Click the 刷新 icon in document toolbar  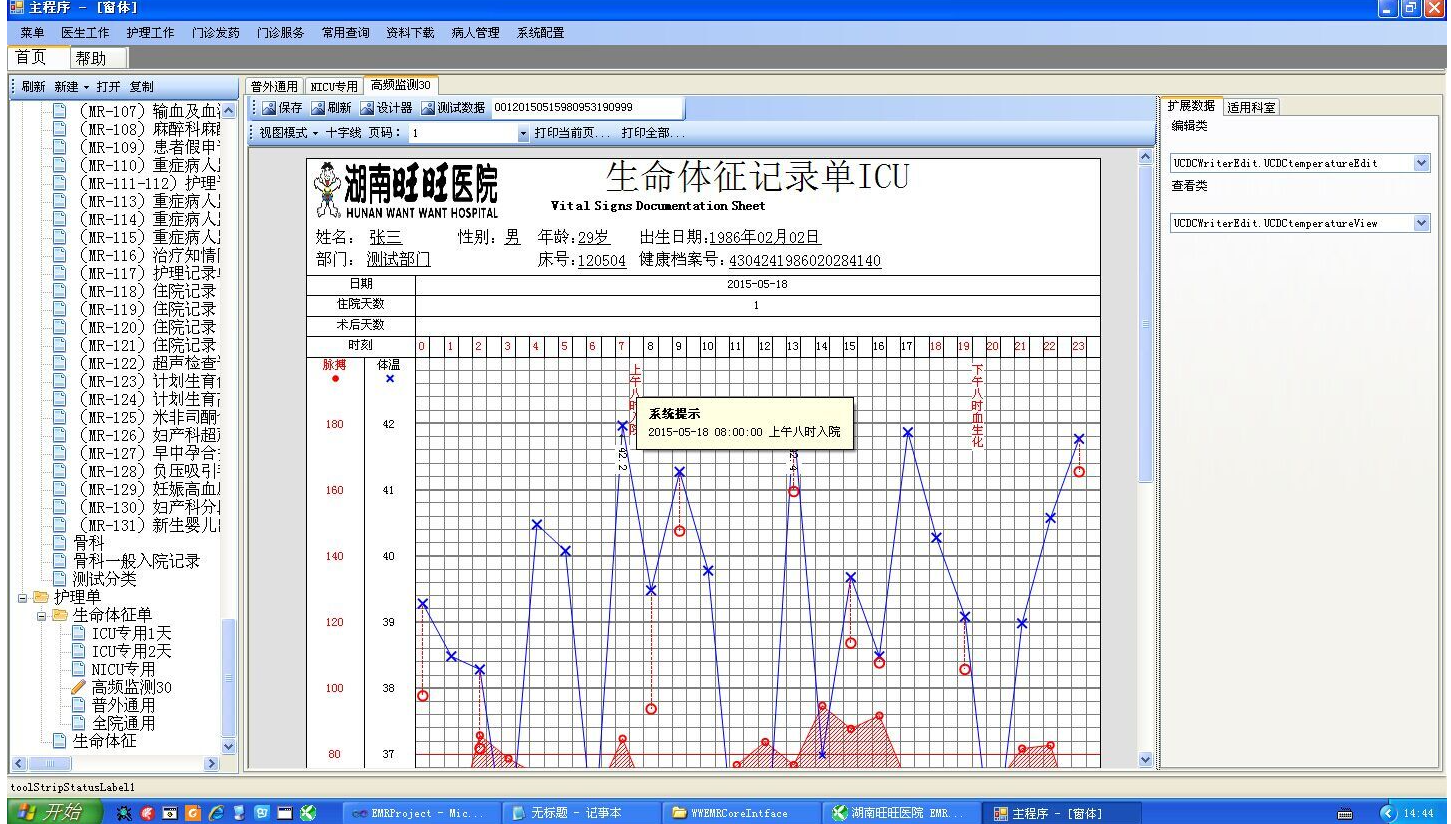tap(318, 108)
